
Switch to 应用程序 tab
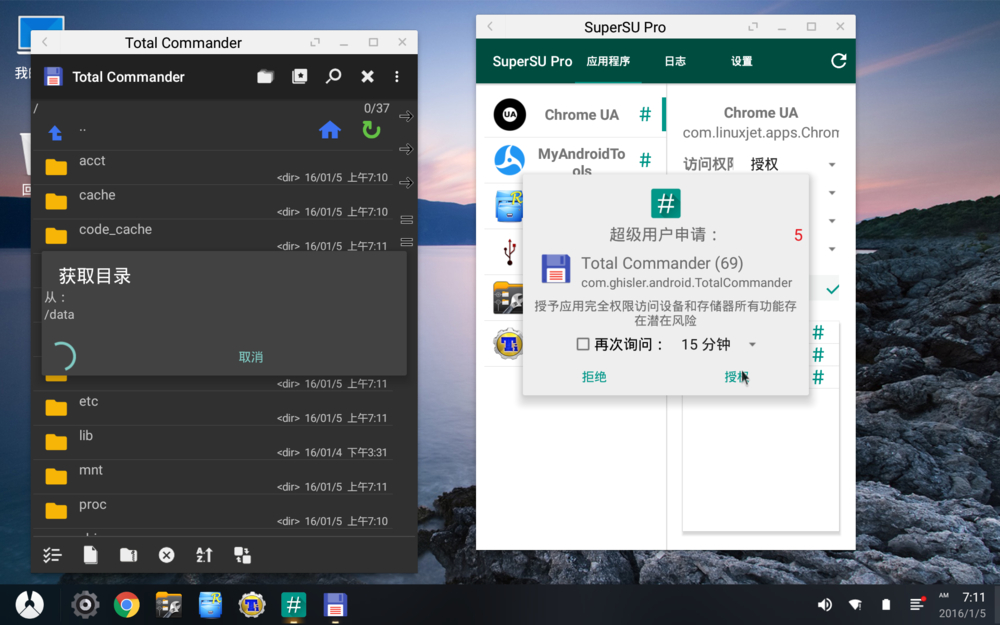tap(608, 61)
